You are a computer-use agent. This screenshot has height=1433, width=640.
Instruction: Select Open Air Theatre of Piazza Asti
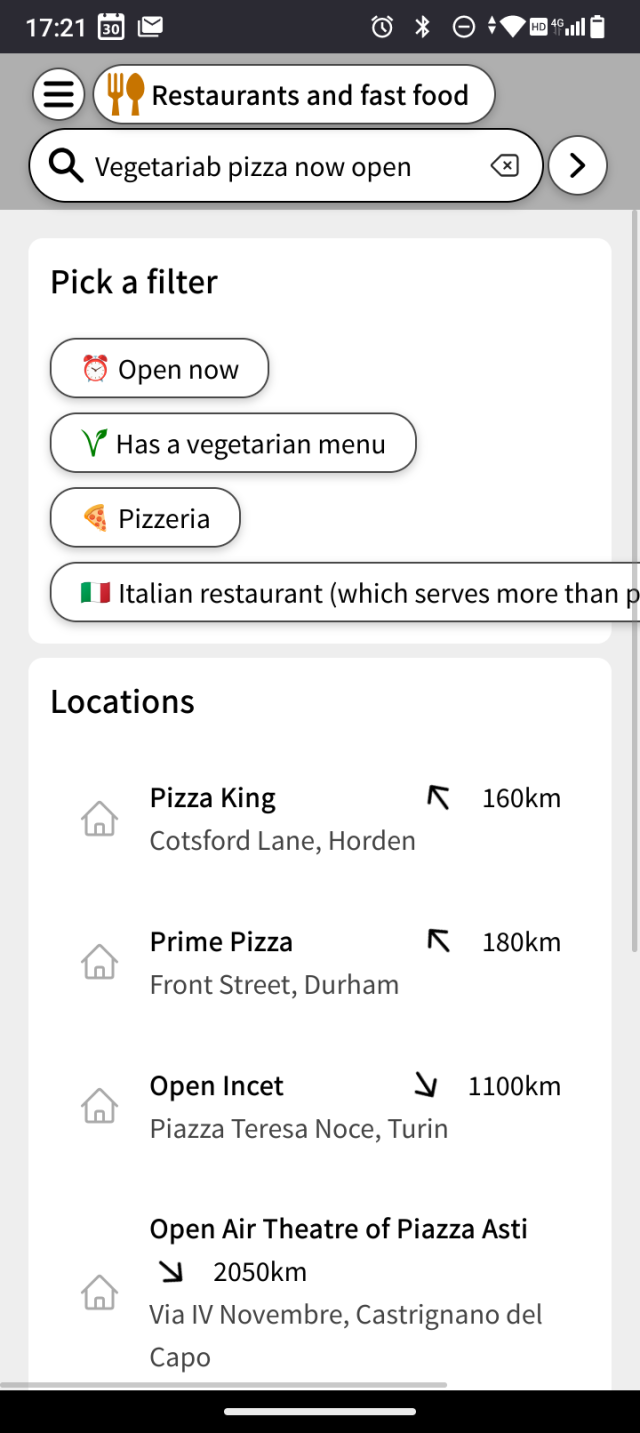[339, 1229]
